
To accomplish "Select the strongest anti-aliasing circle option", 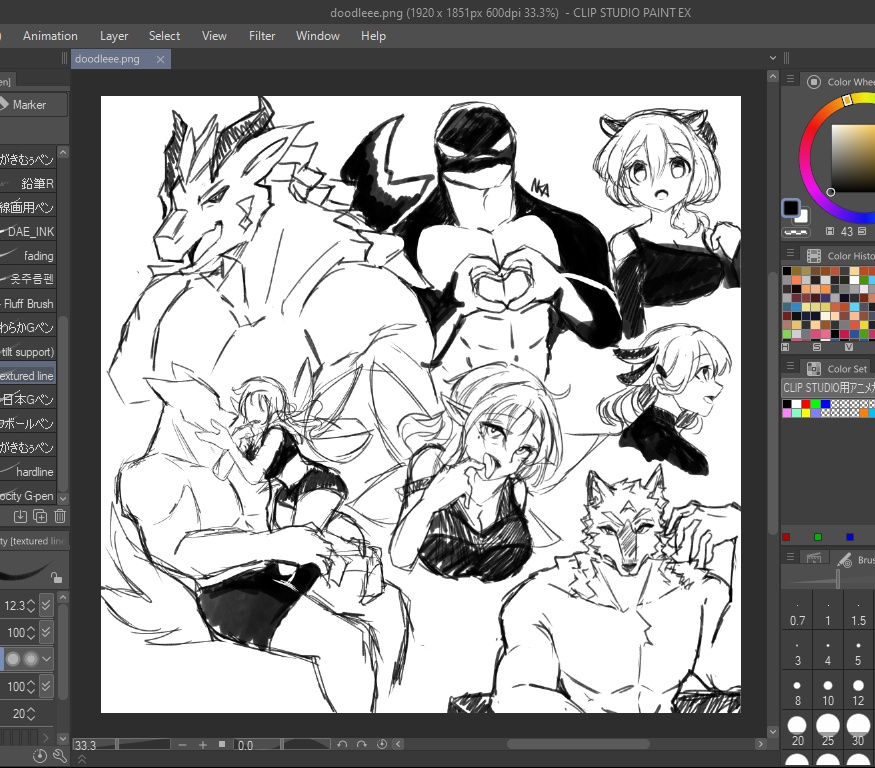I will coord(31,659).
